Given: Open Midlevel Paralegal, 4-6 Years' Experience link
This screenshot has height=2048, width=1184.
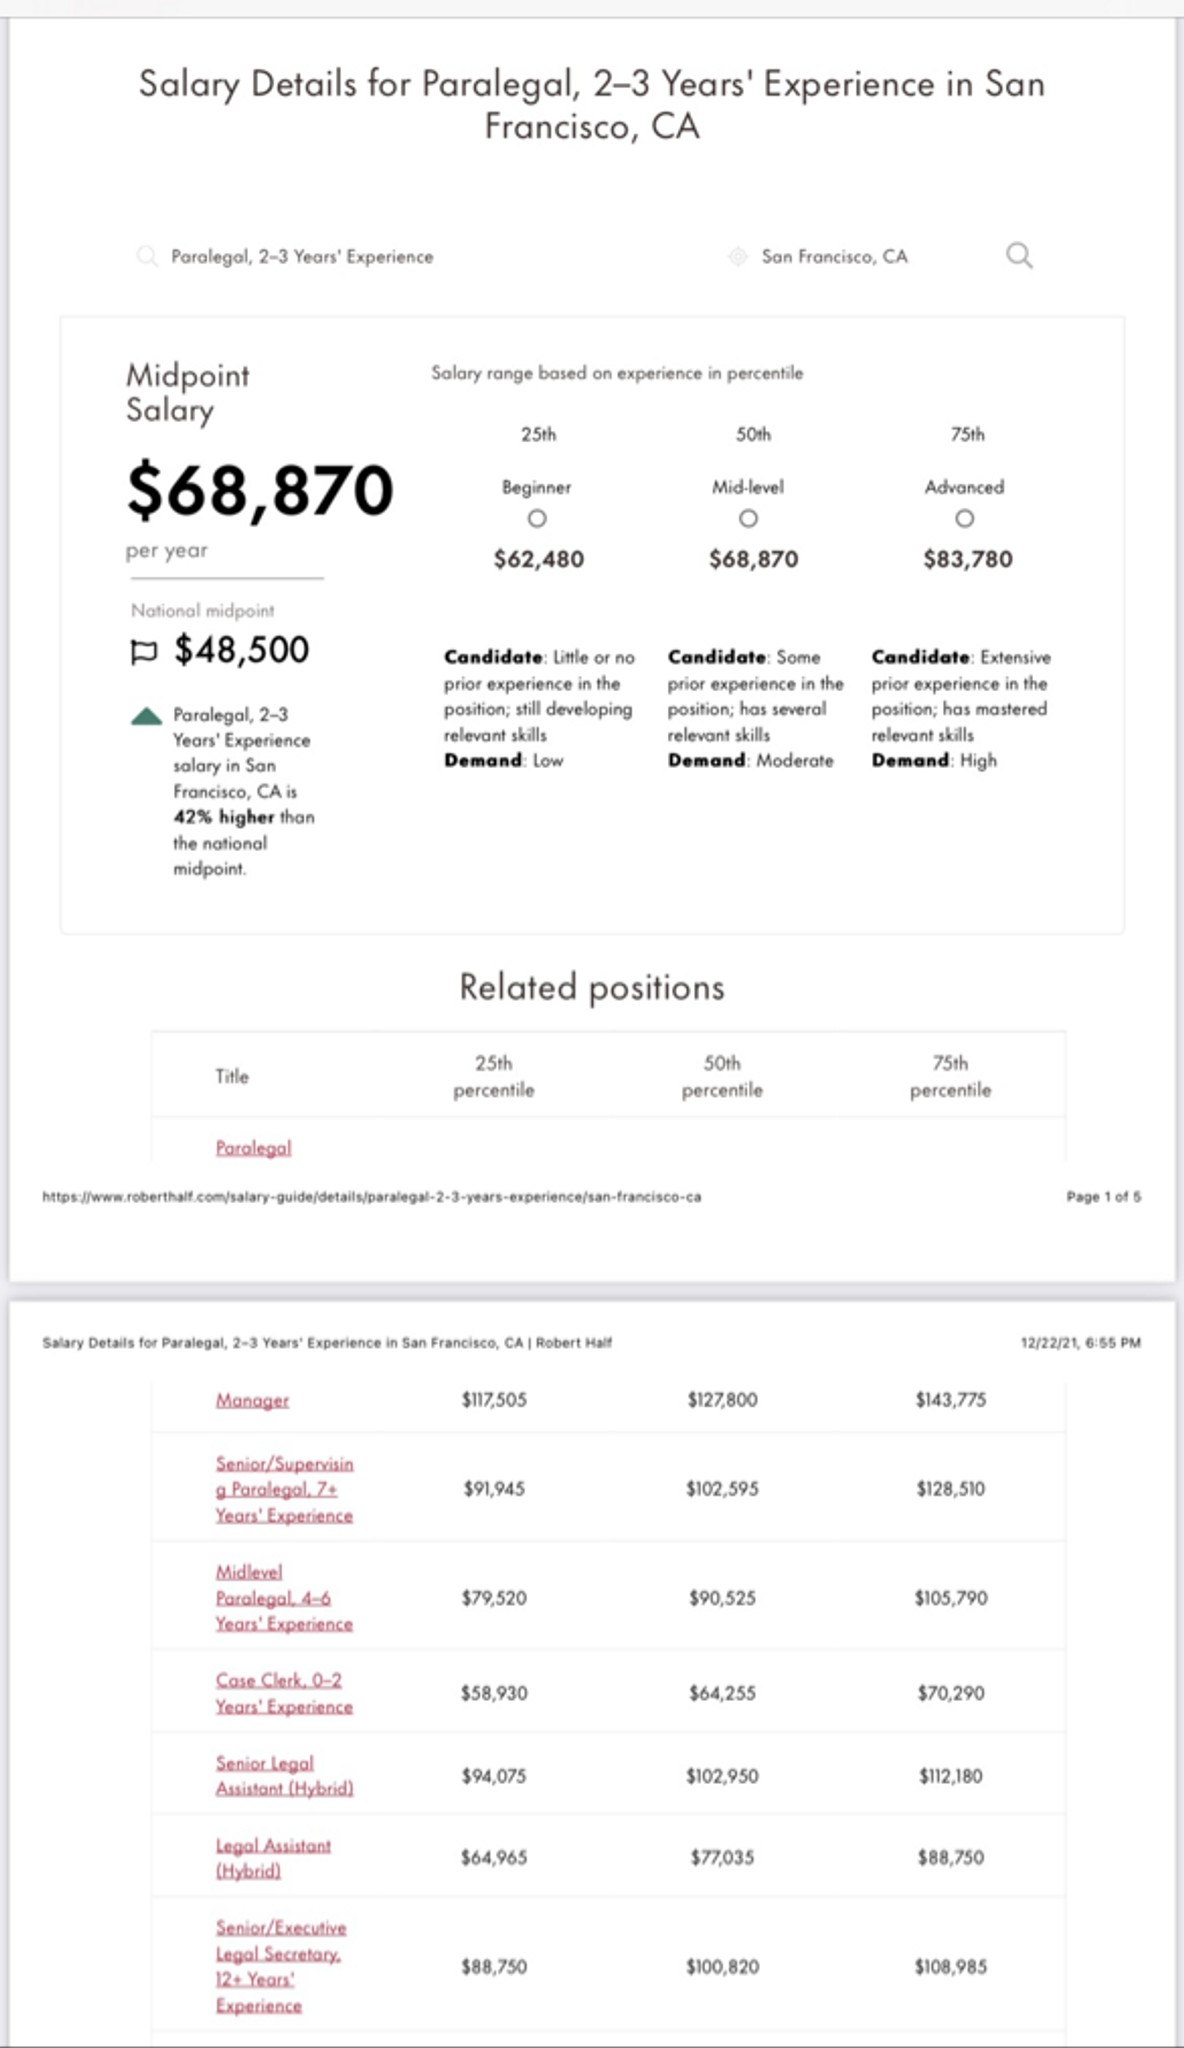Looking at the screenshot, I should (x=284, y=1598).
